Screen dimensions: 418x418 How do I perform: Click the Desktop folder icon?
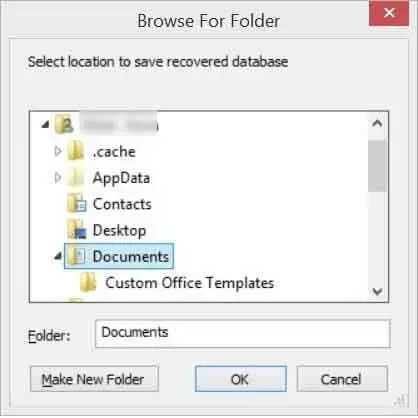click(x=77, y=230)
